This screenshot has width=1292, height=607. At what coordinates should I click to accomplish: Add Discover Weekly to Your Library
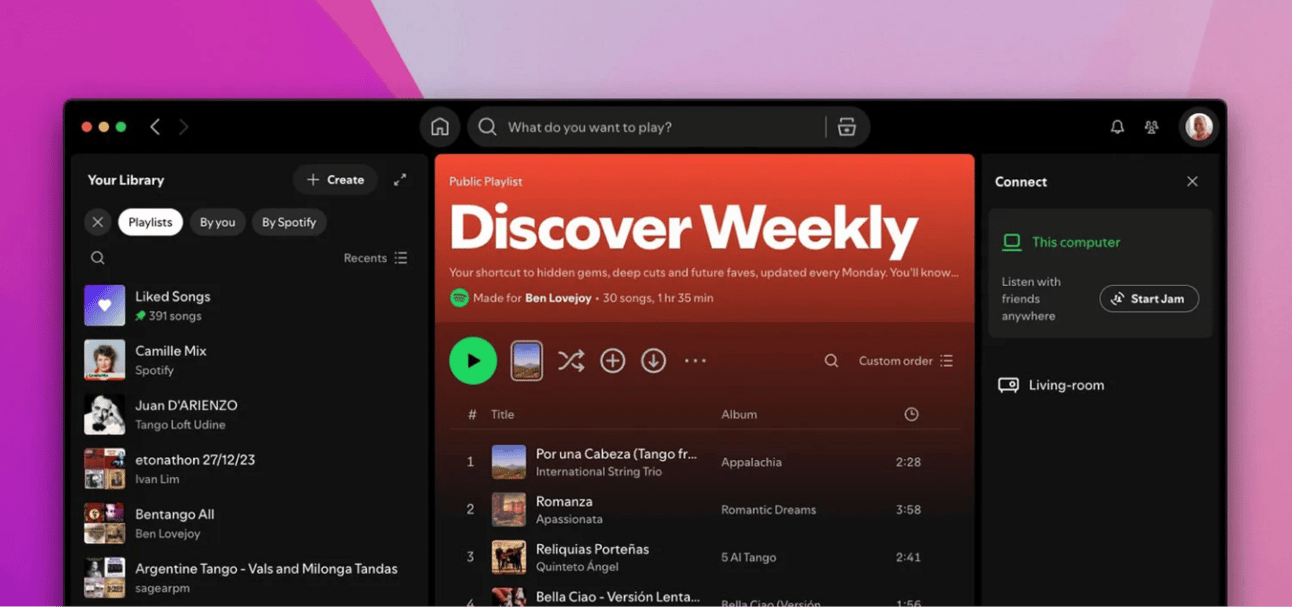(x=613, y=361)
